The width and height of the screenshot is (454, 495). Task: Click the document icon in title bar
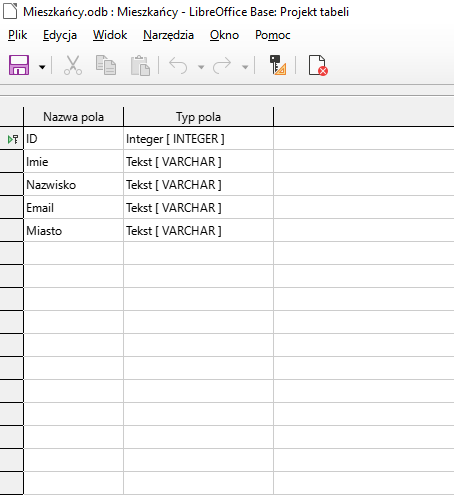click(10, 11)
